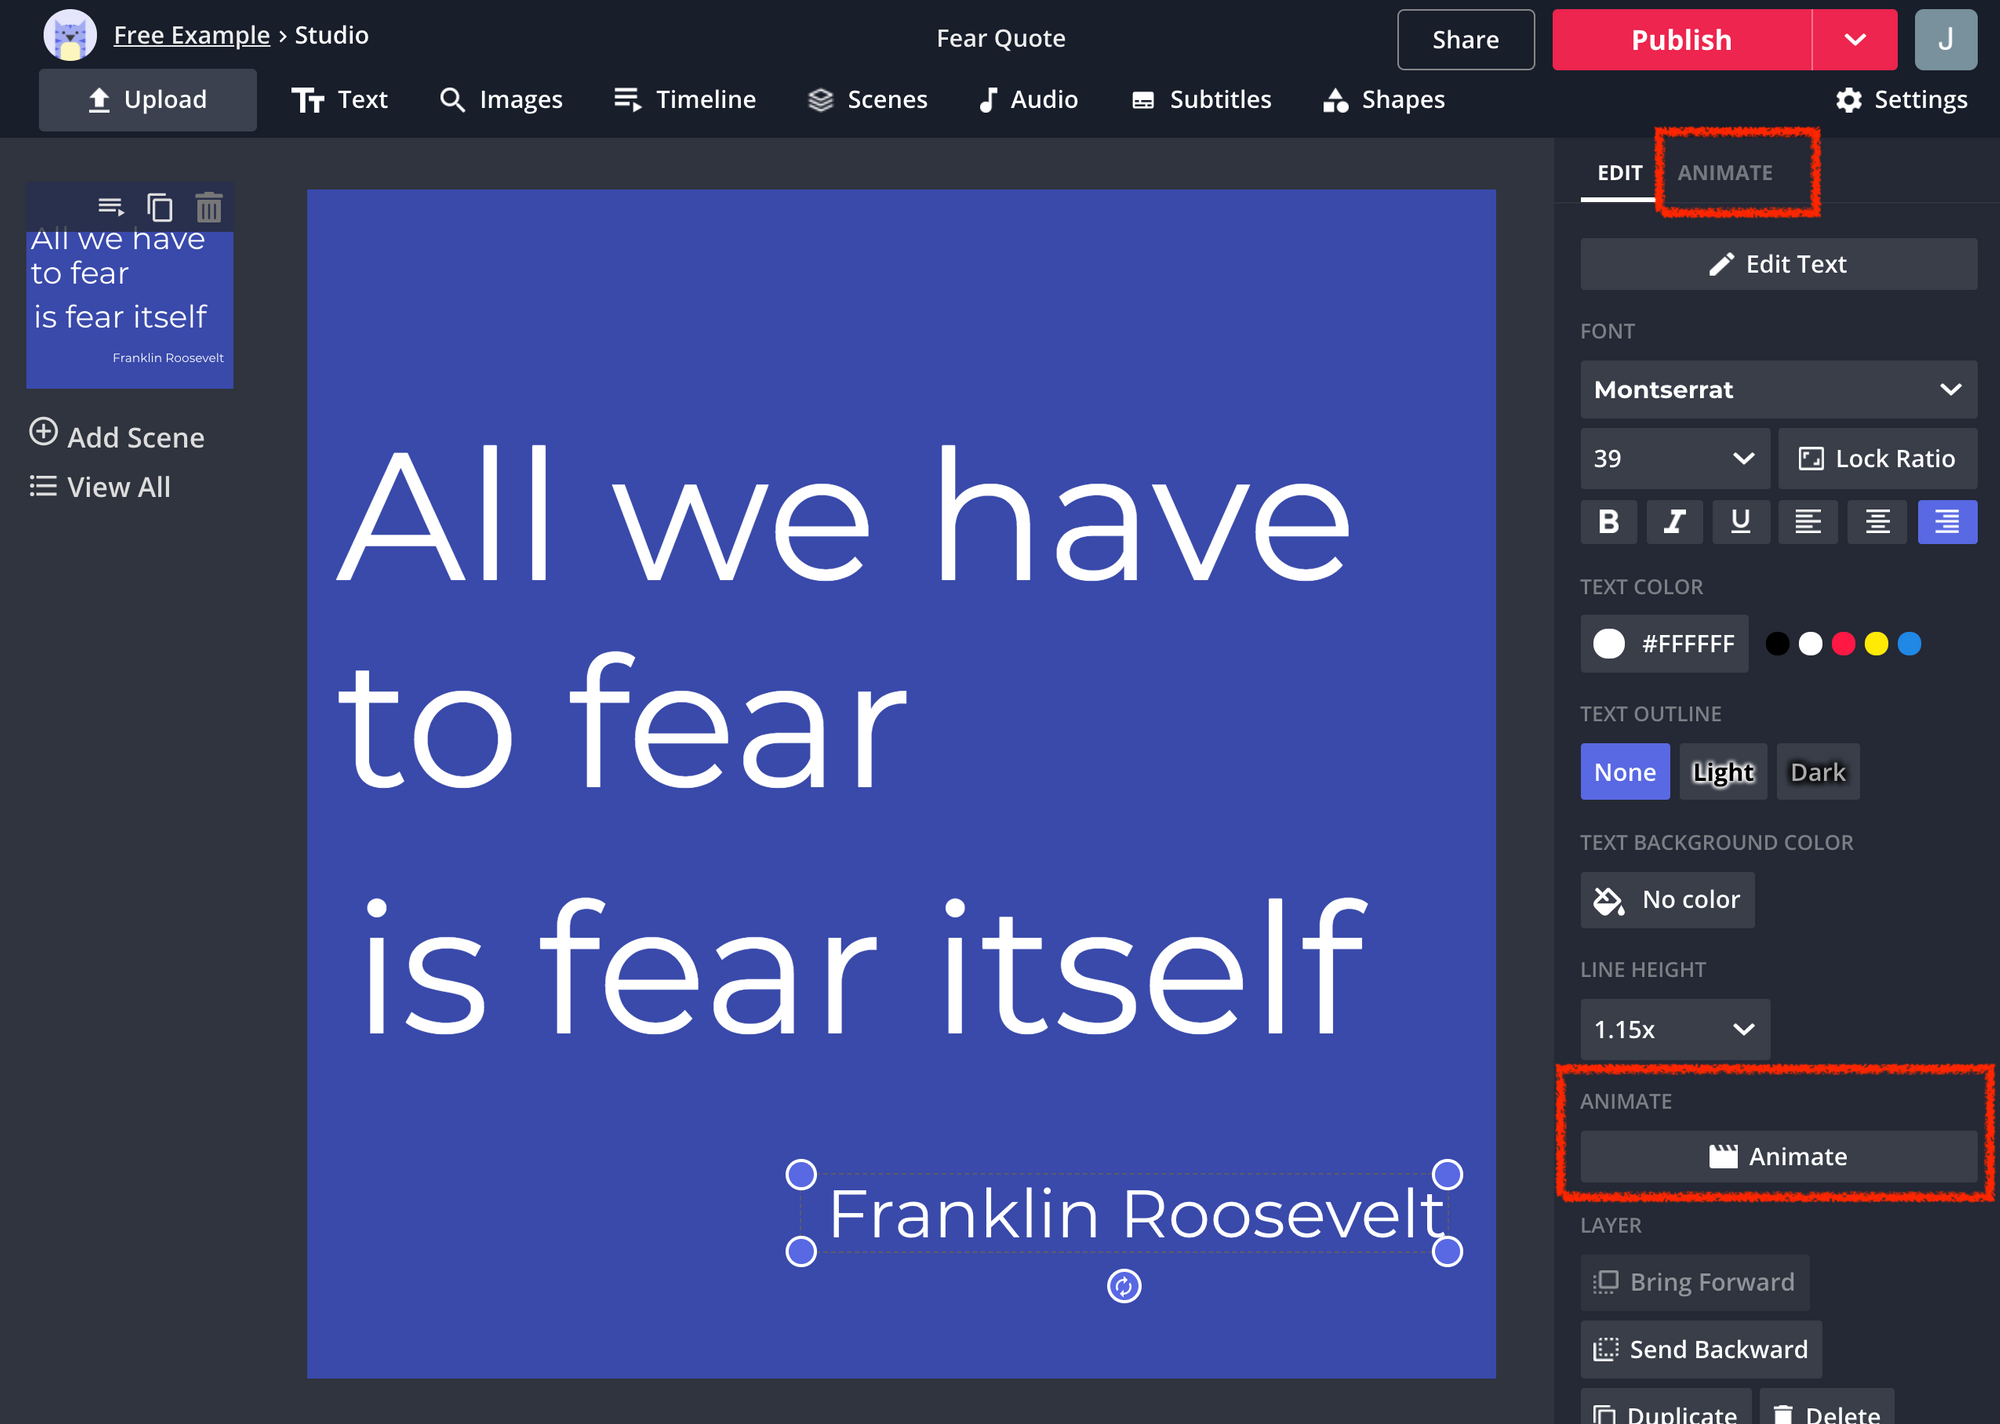Screen dimensions: 2000x1424
Task: Center align the text
Action: tap(1877, 521)
